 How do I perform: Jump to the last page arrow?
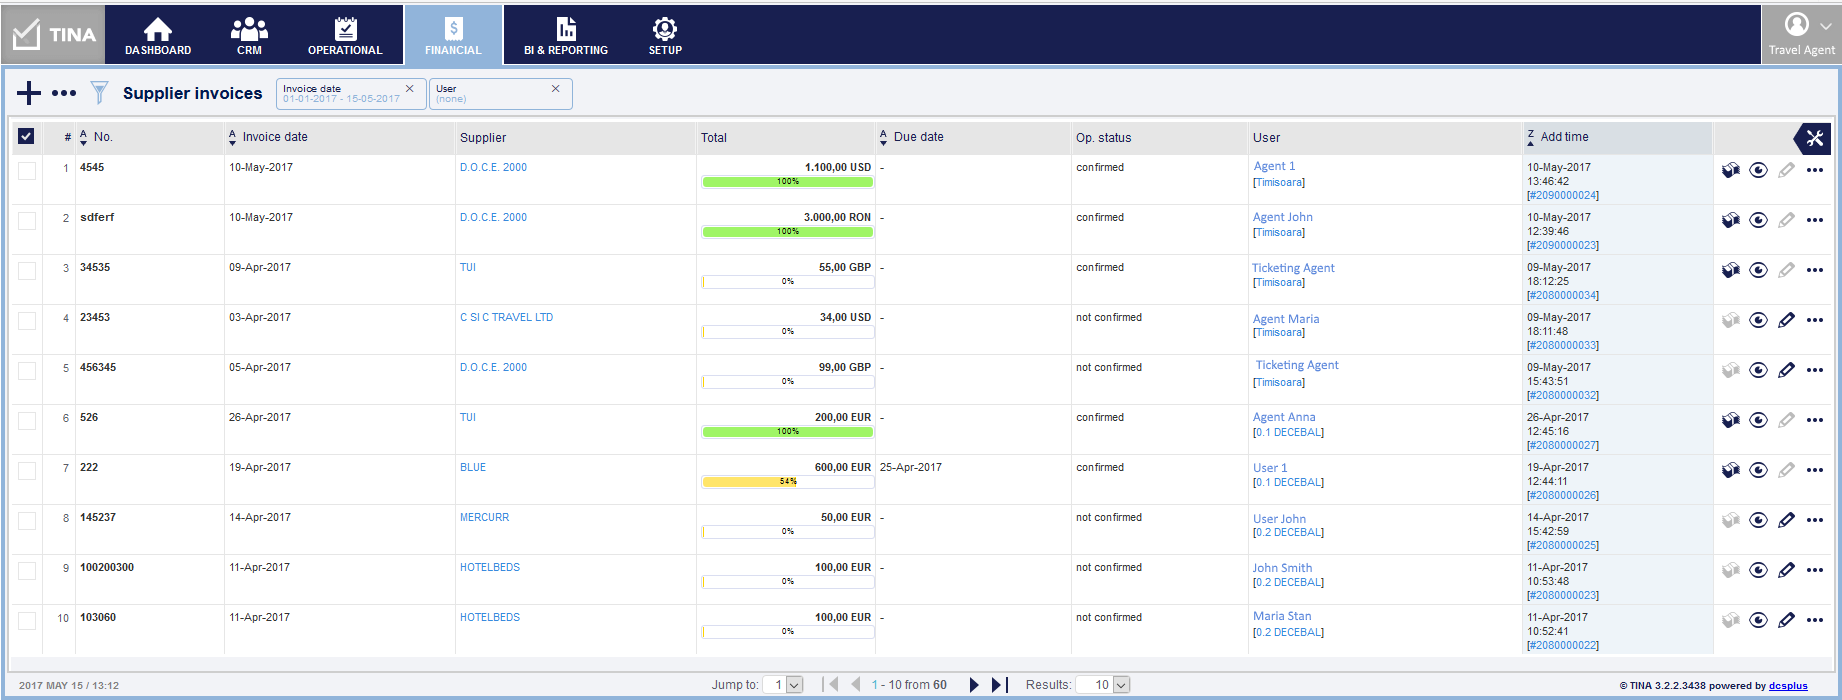tap(998, 685)
